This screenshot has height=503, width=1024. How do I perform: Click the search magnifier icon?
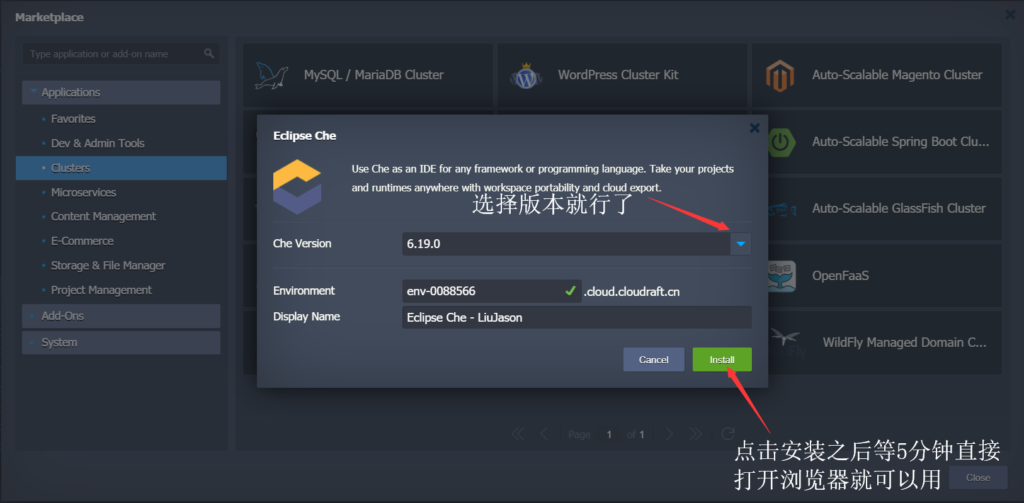[x=209, y=54]
